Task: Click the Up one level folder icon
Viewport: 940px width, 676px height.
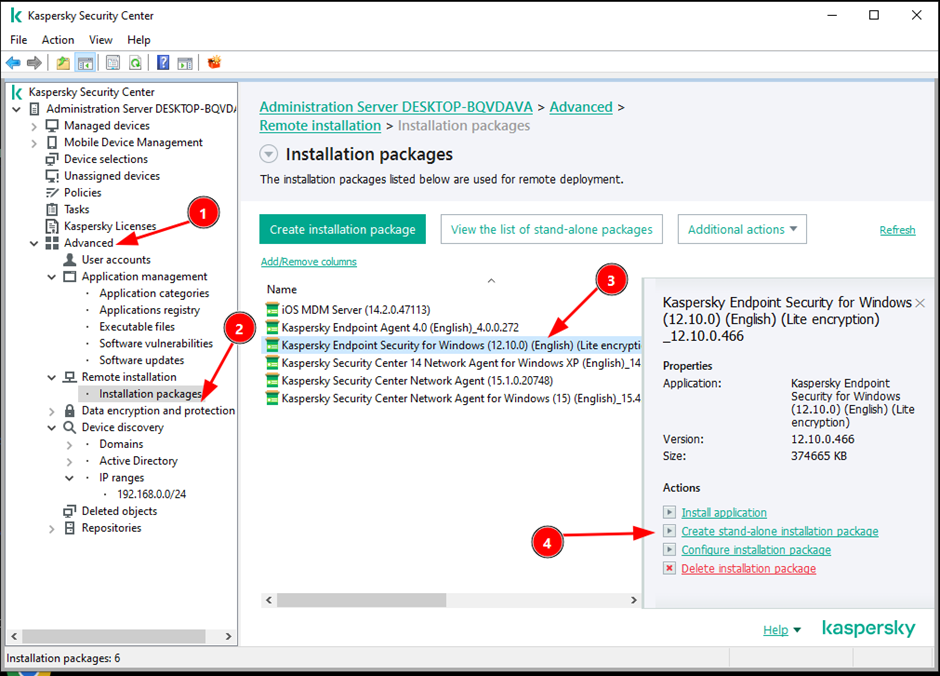Action: click(63, 62)
